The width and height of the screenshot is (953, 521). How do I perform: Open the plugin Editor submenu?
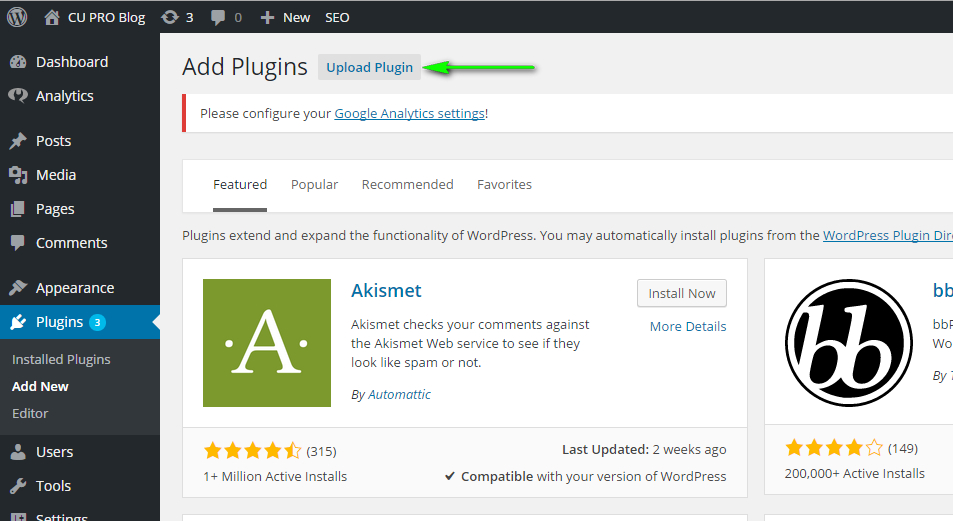(x=30, y=413)
